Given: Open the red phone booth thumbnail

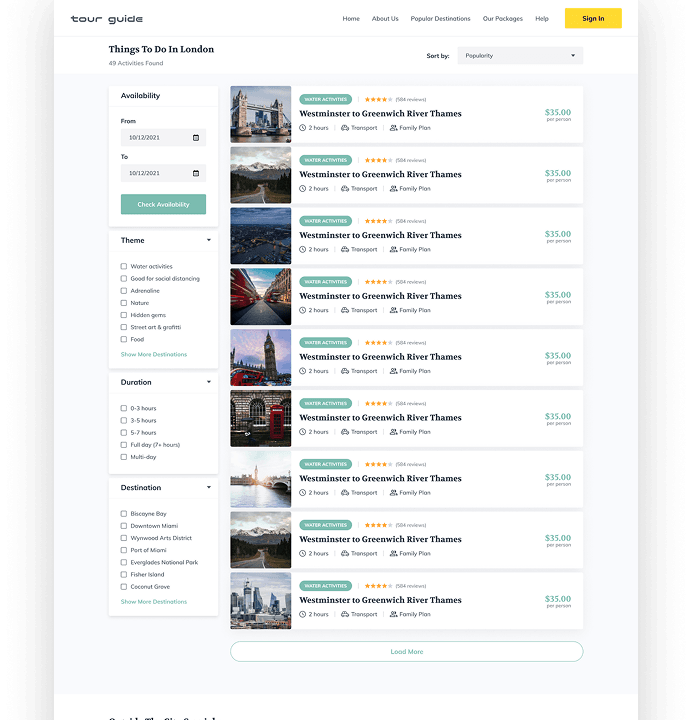Looking at the screenshot, I should [x=261, y=418].
